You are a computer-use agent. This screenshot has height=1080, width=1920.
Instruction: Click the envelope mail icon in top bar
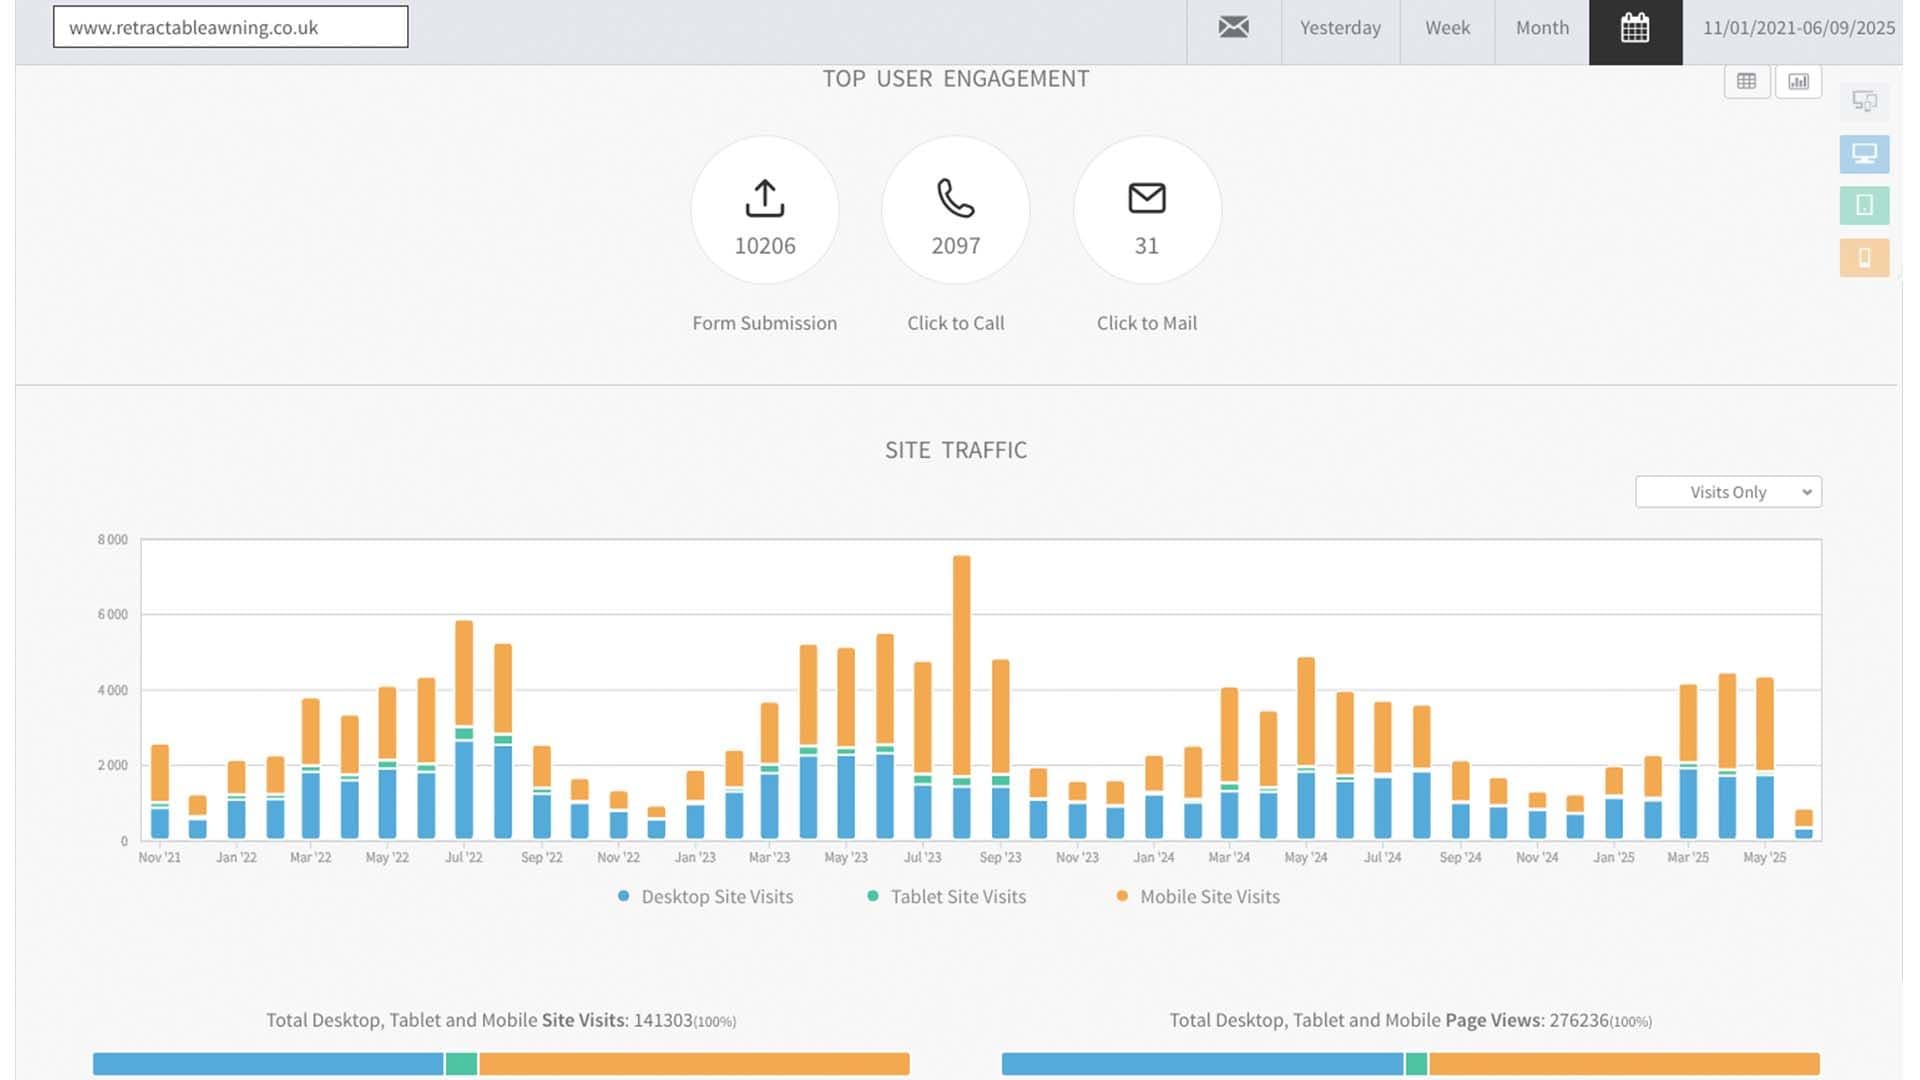point(1233,27)
